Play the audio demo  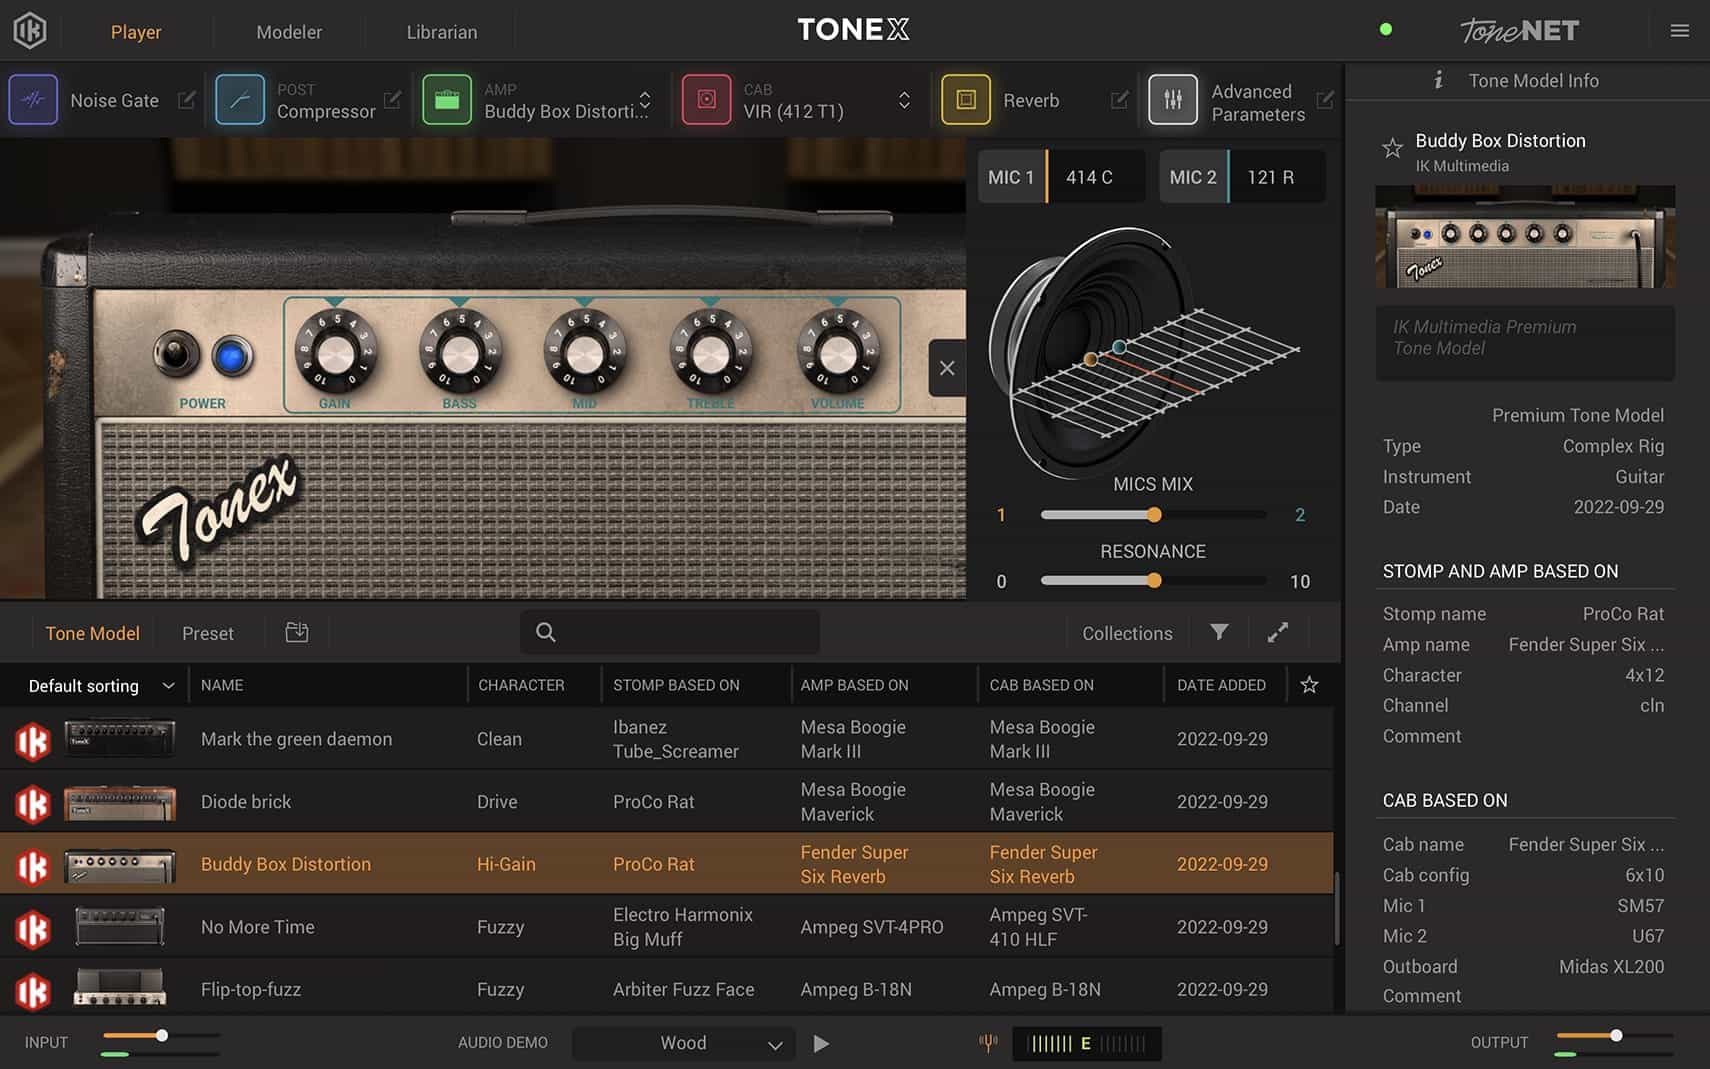(821, 1043)
